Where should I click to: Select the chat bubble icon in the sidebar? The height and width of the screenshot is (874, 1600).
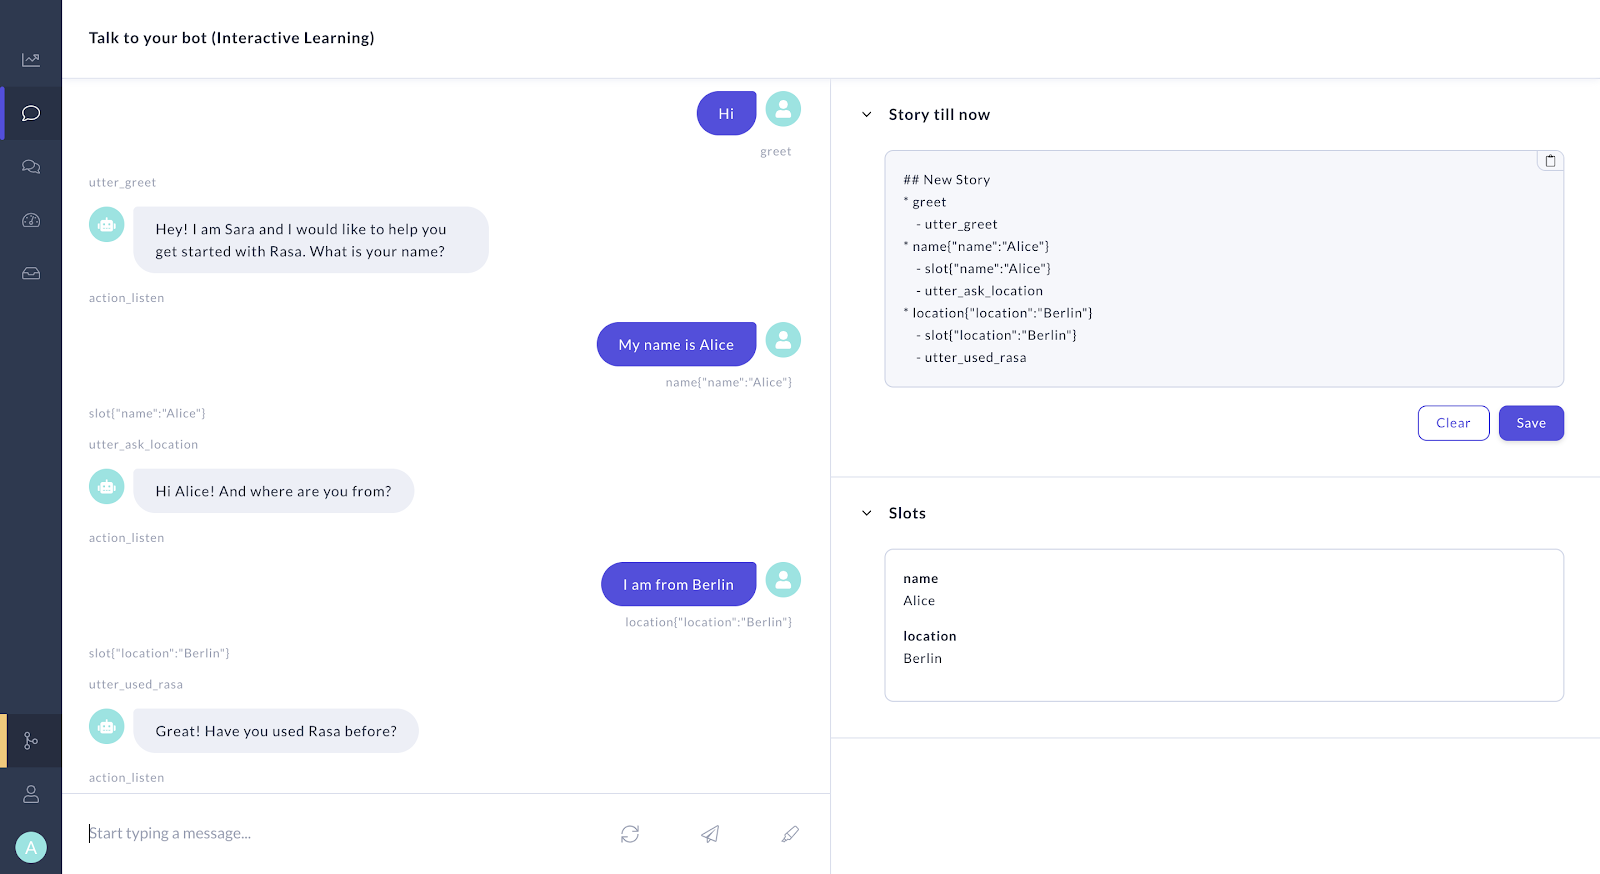click(31, 113)
